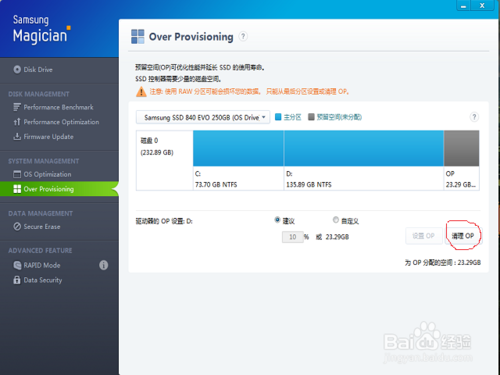Click the '135.89 GB NTFS' label
The image size is (500, 375).
point(309,185)
